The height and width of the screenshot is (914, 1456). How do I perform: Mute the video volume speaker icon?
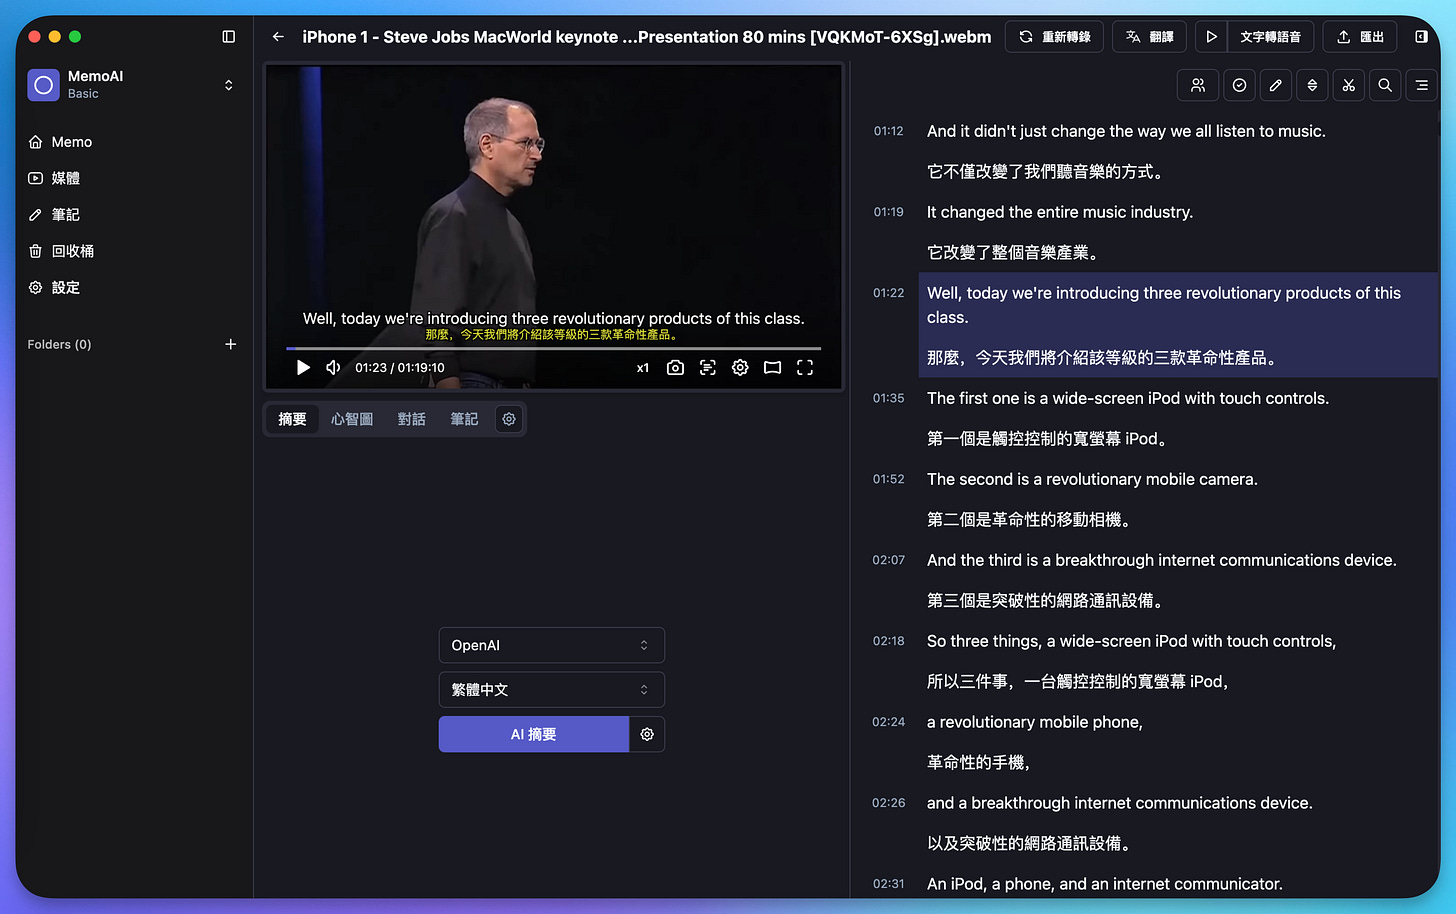tap(333, 368)
